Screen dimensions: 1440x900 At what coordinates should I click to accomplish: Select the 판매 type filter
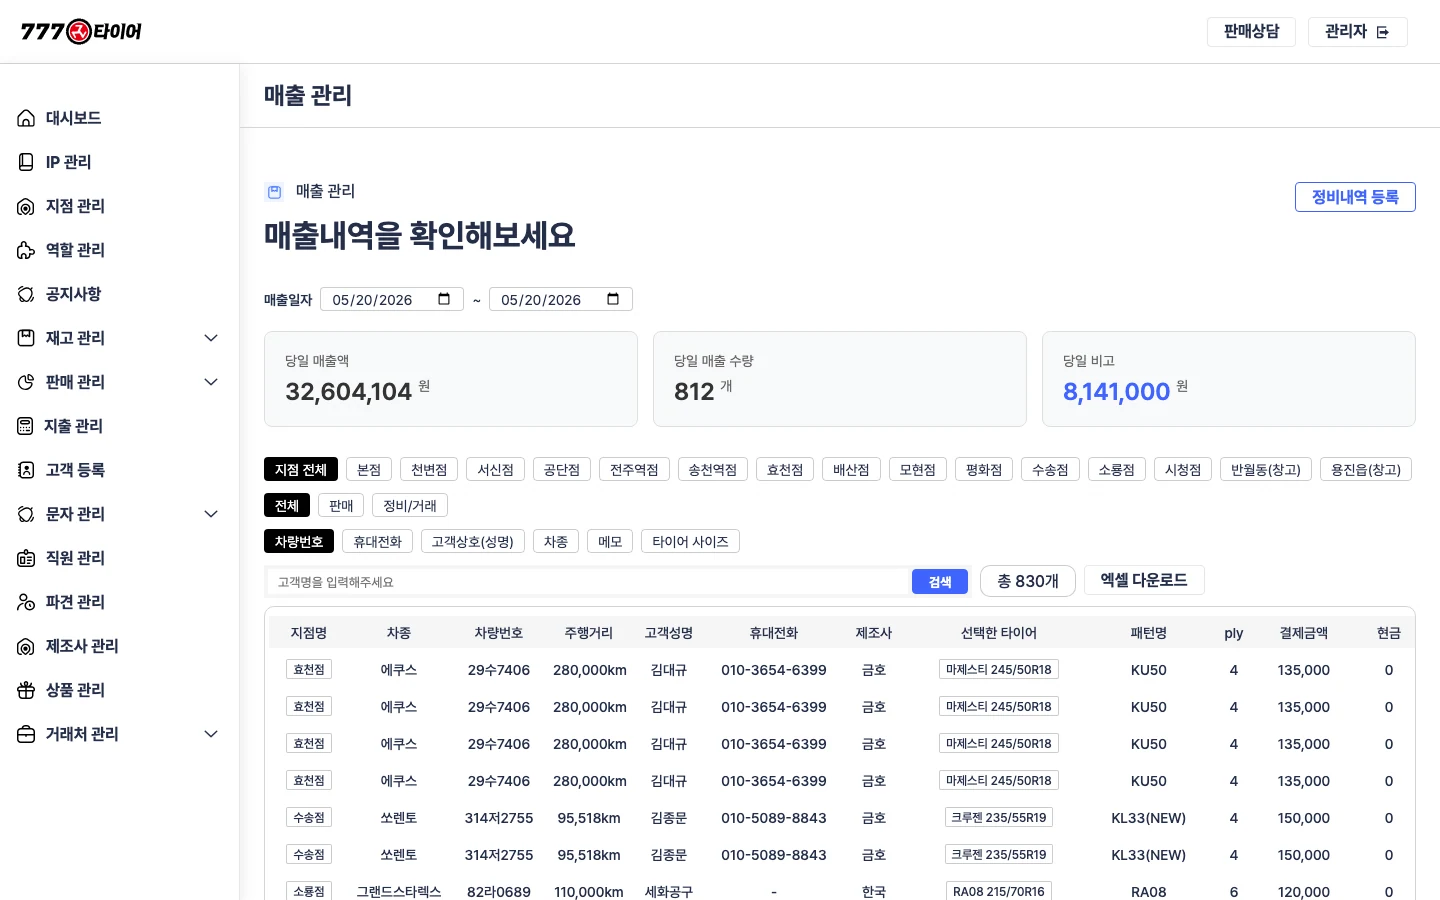[x=341, y=506]
